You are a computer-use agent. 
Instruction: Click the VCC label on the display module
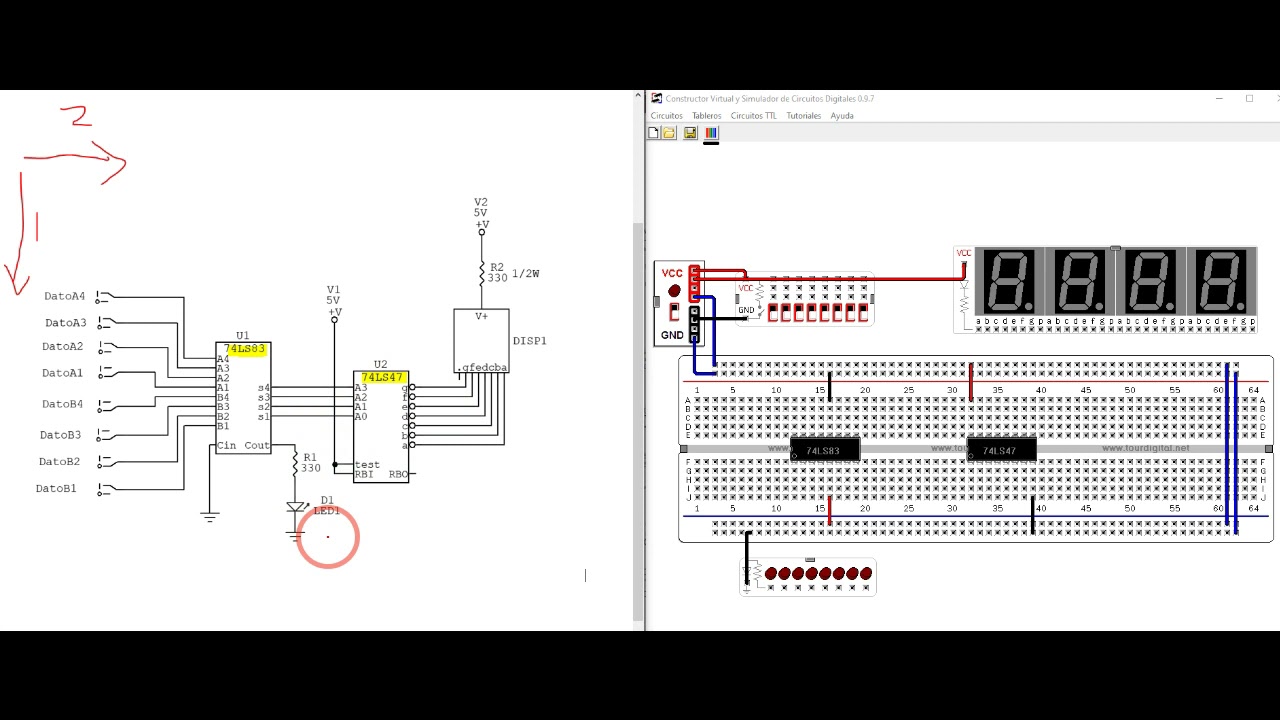(964, 253)
